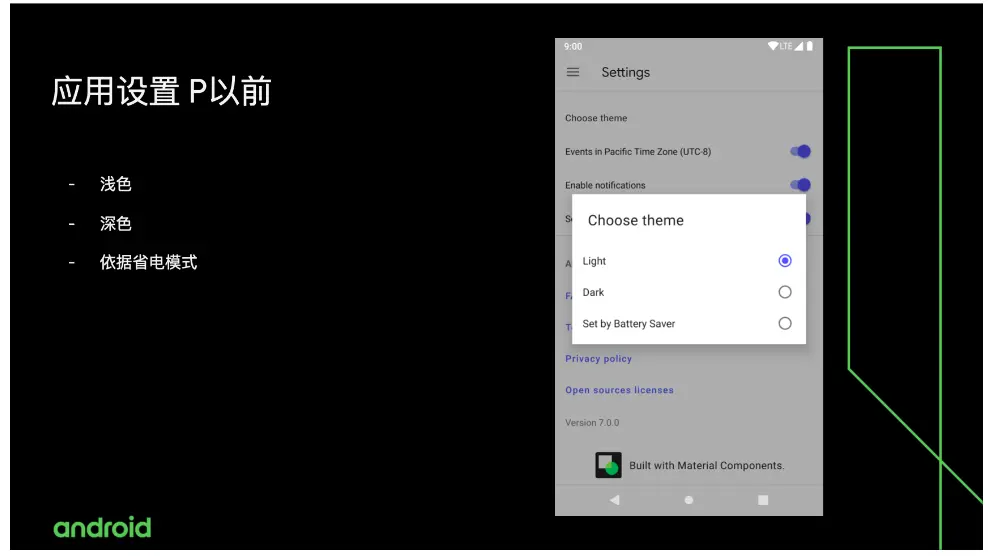The width and height of the screenshot is (990, 556).
Task: Click the Material Components logo icon
Action: tap(608, 465)
